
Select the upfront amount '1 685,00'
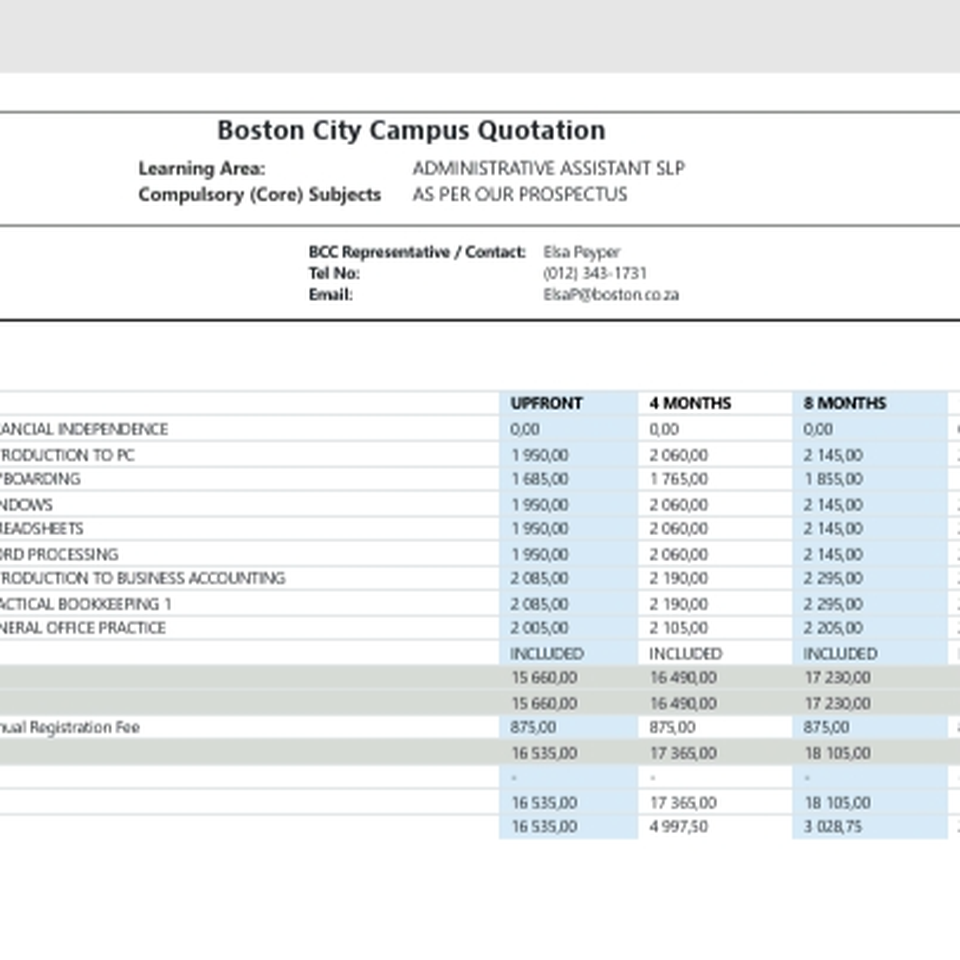tap(539, 479)
